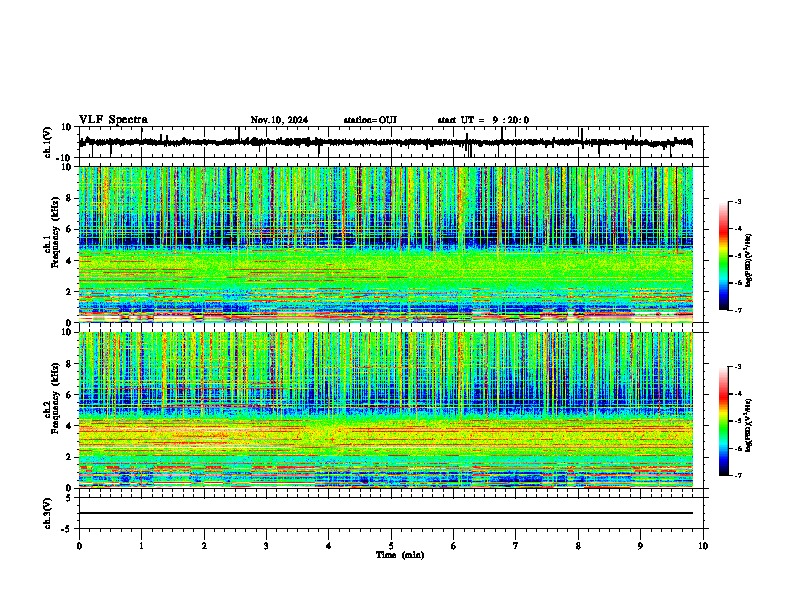The width and height of the screenshot is (792, 612).
Task: Click the flat ch.3 voltage trace line
Action: pos(386,513)
